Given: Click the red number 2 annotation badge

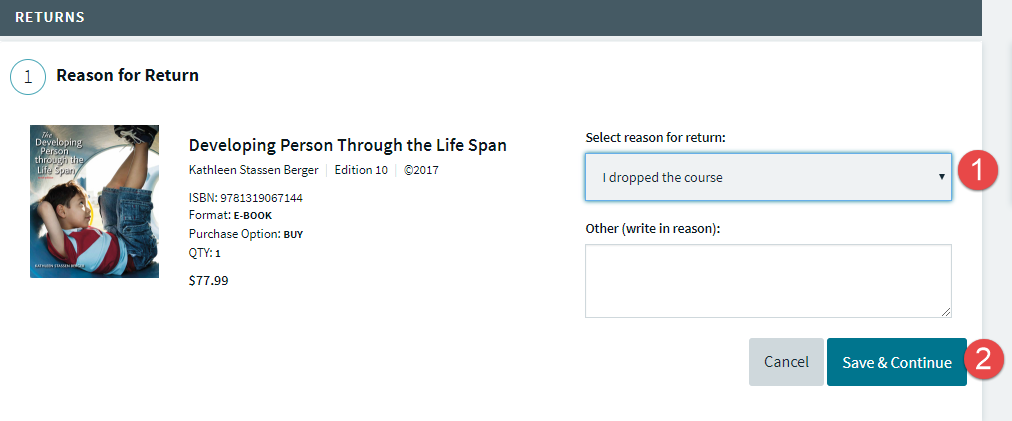Looking at the screenshot, I should point(984,360).
